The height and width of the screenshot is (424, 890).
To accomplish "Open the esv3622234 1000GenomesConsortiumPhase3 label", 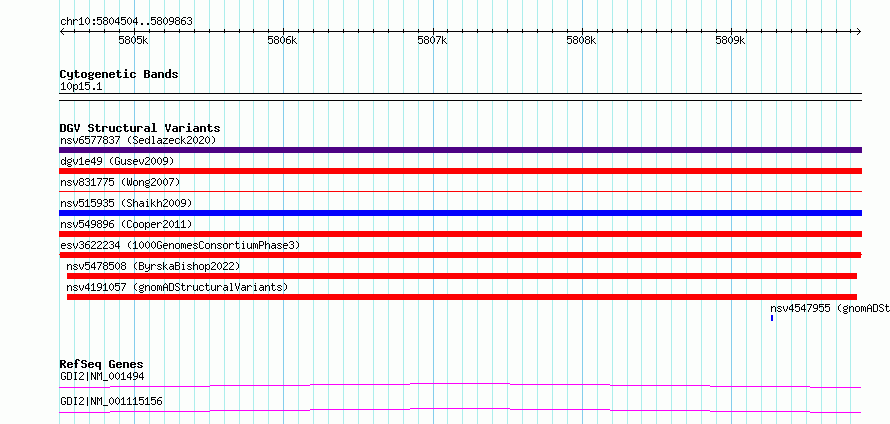I will (180, 245).
